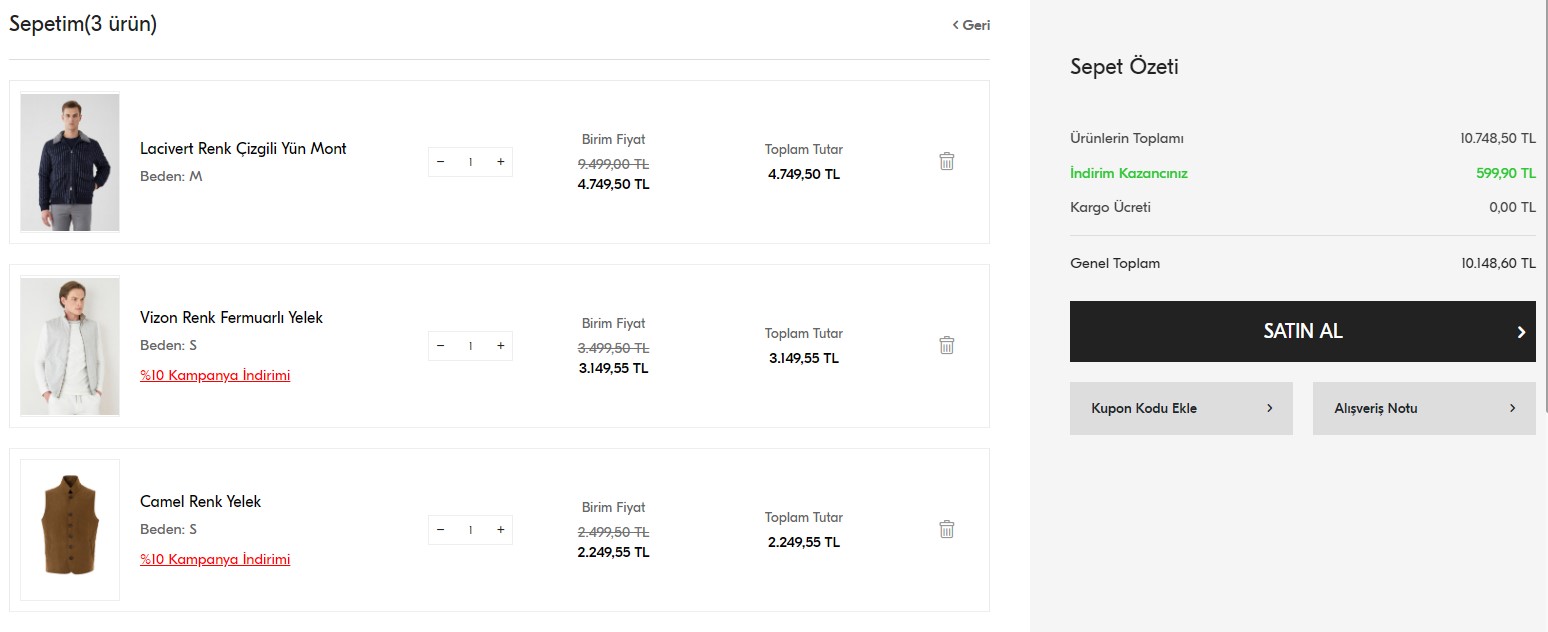
Task: Add one more Vizon Renk Fermuarlı Yelek
Action: point(500,346)
